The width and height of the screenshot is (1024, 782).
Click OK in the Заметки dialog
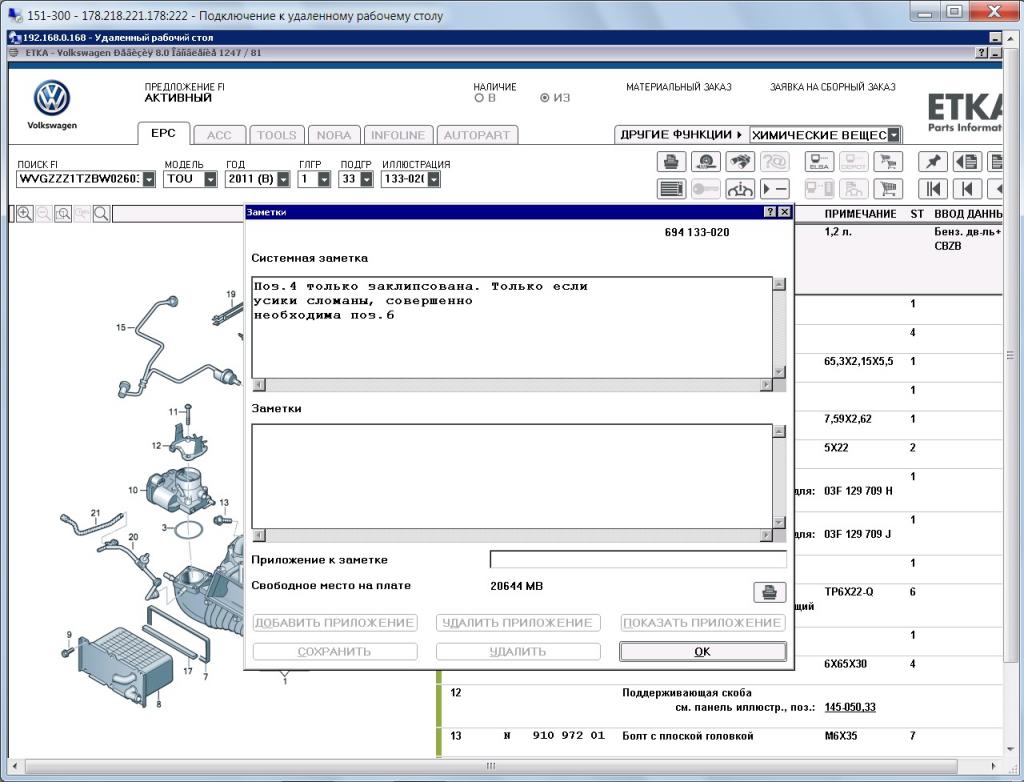[x=703, y=651]
